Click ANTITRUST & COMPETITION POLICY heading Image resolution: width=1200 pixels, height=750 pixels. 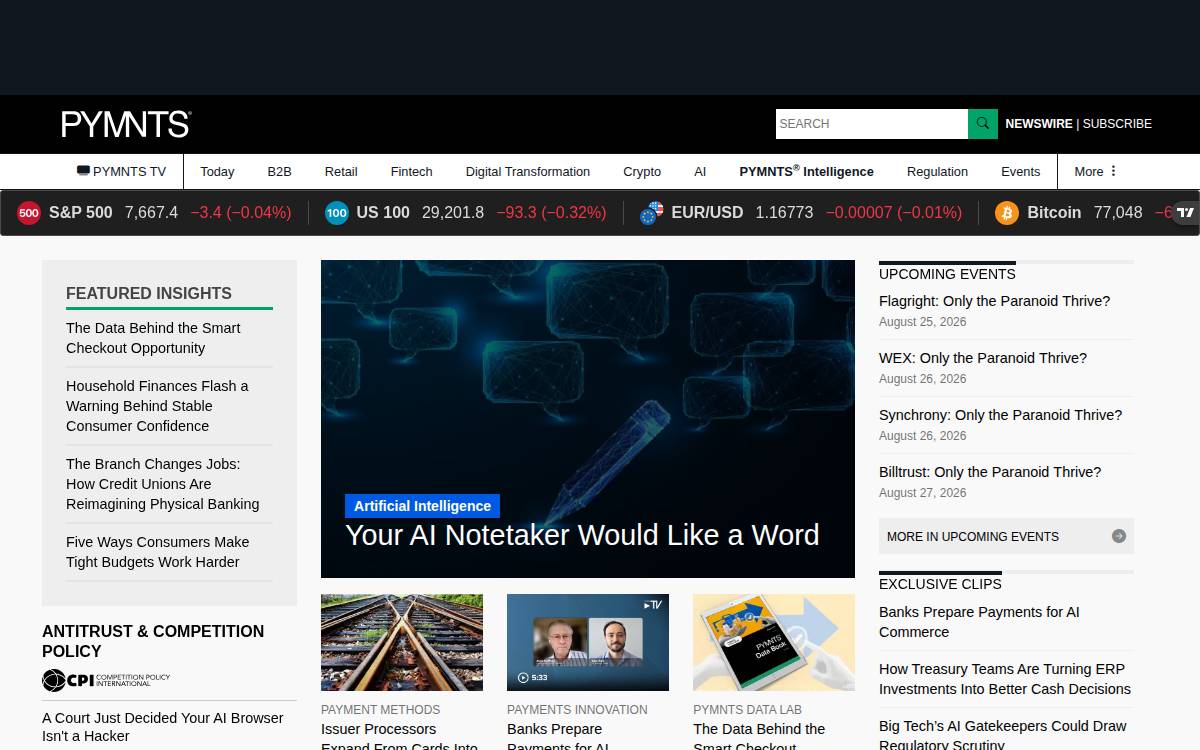point(153,641)
